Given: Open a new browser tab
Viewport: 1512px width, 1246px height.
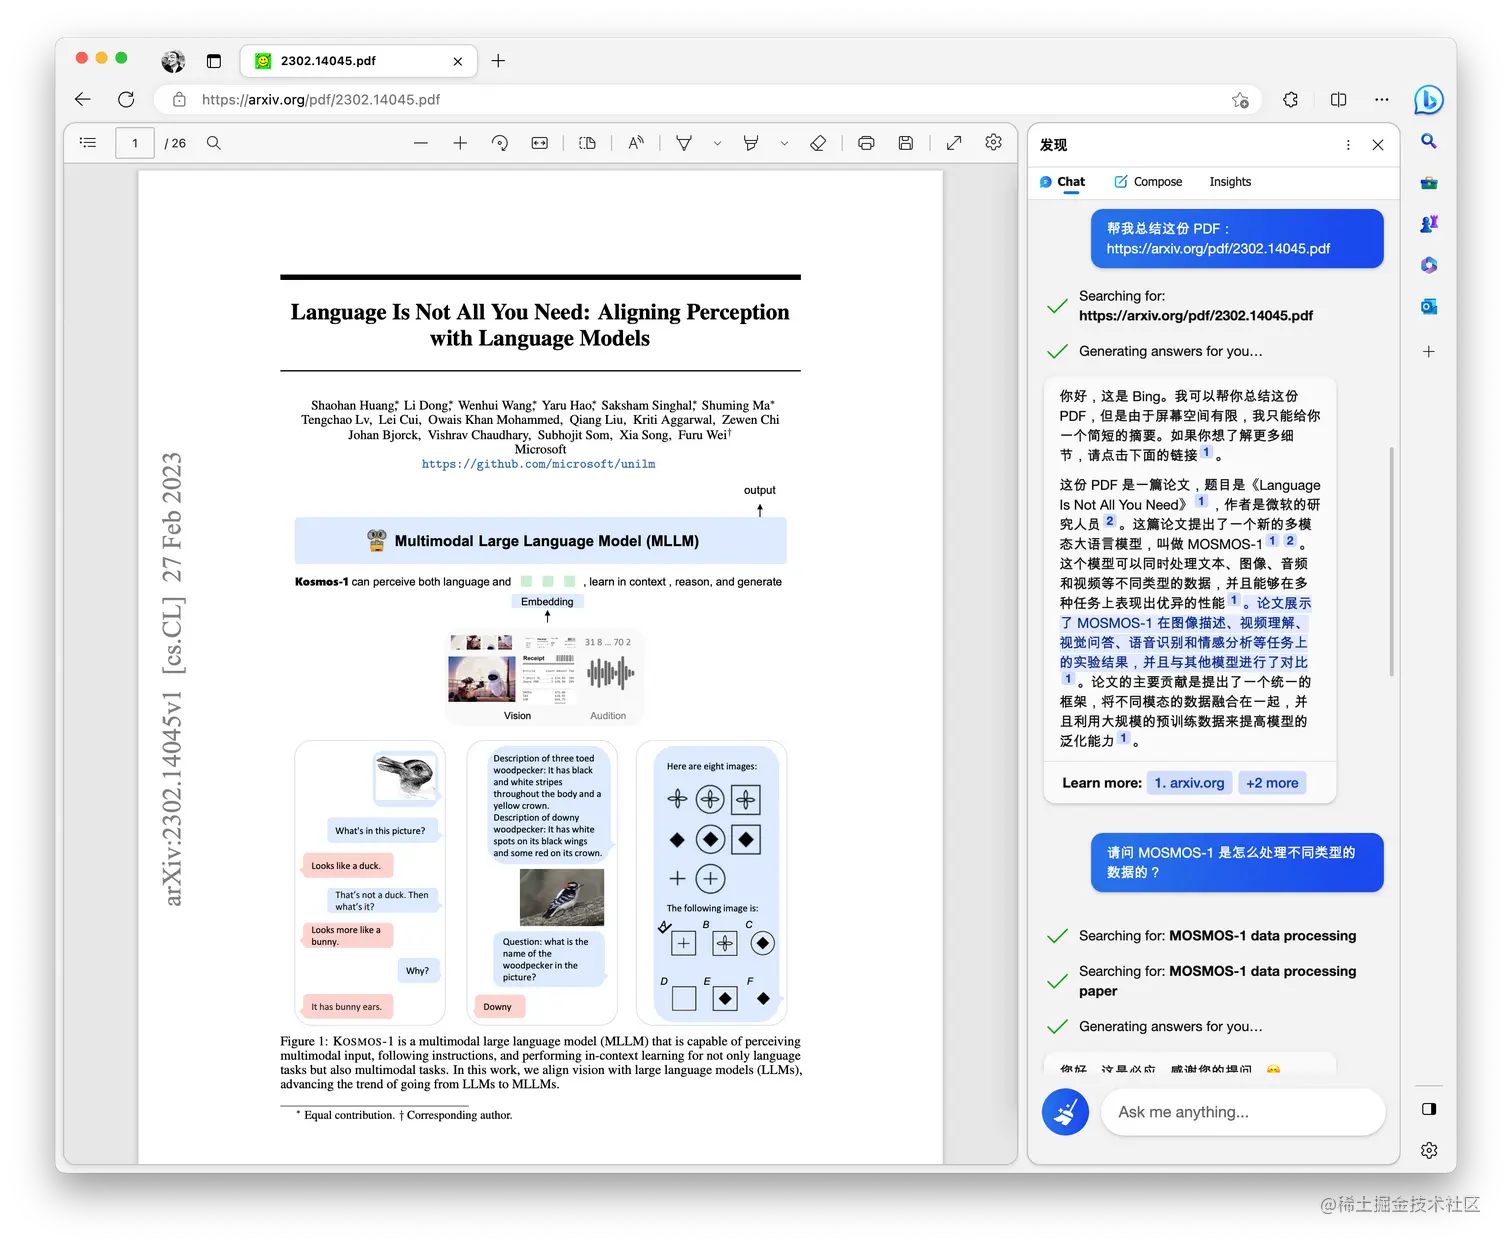Looking at the screenshot, I should [498, 61].
